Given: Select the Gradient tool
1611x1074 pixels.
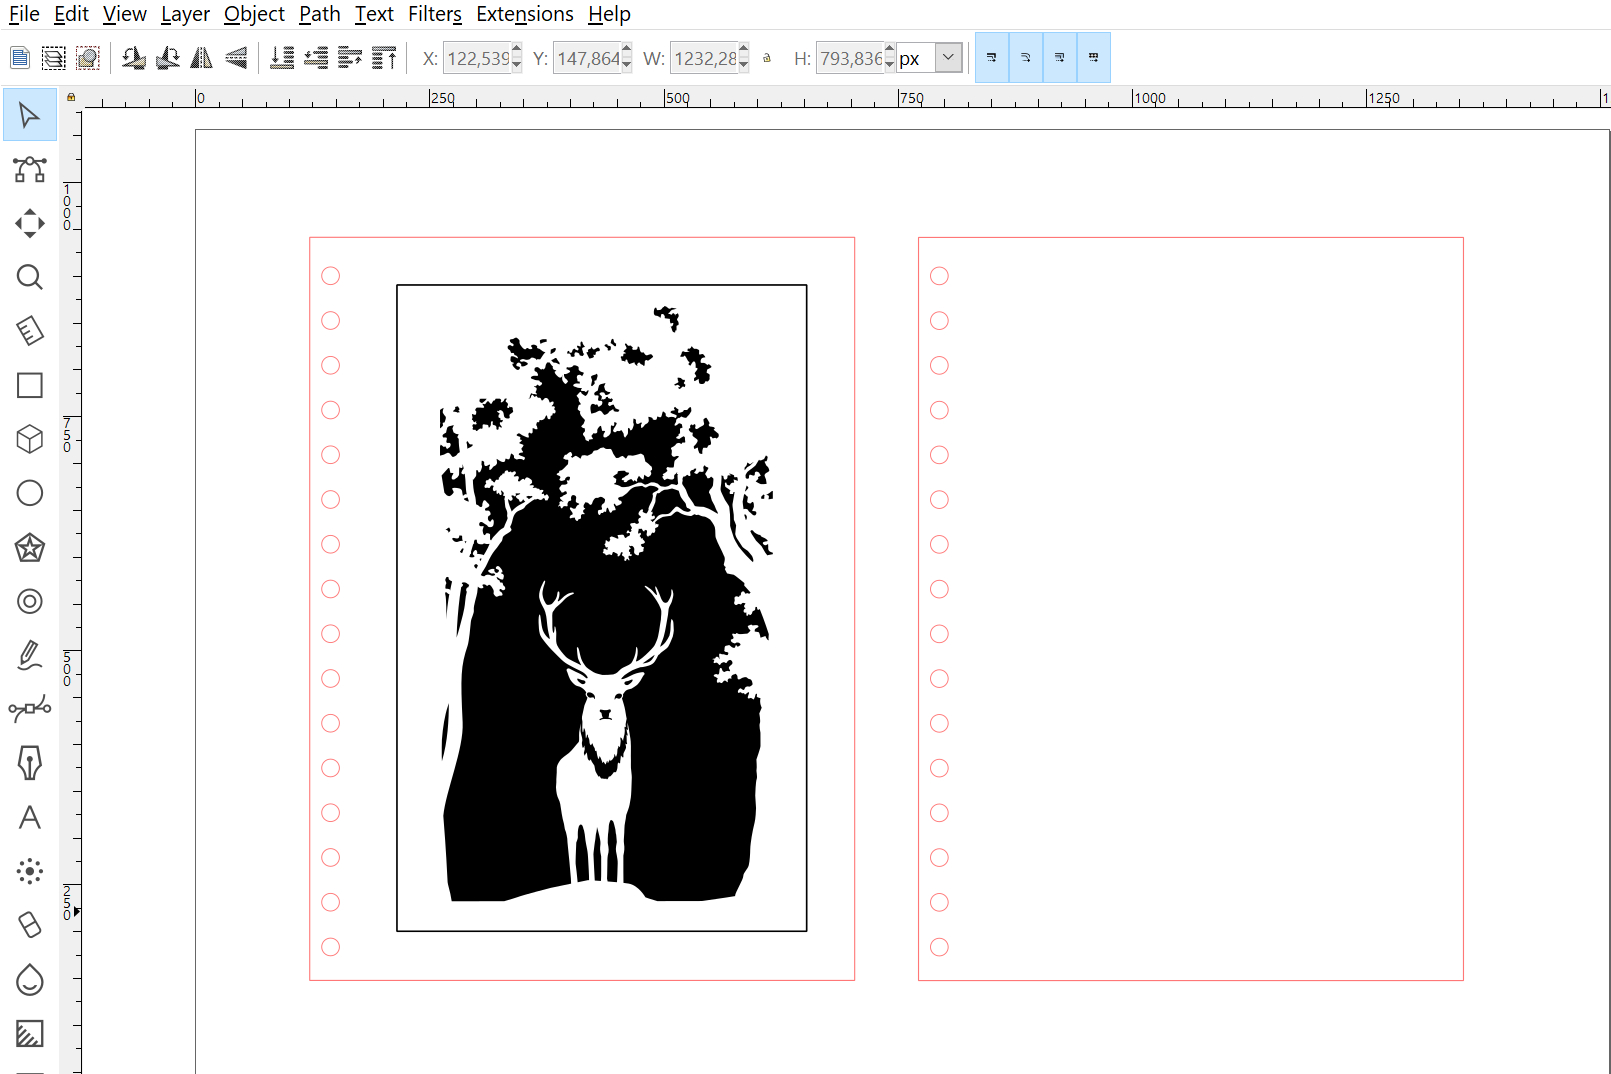Looking at the screenshot, I should click(x=29, y=1033).
